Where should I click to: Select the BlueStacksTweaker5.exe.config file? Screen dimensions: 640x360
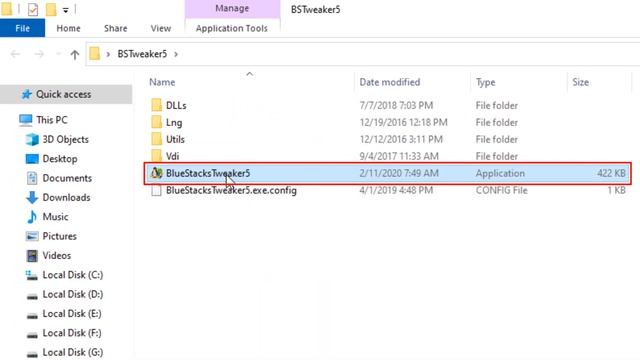[231, 190]
